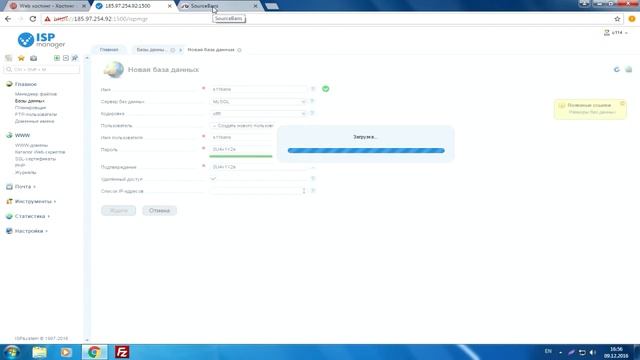
Task: Open the media player taskbar icon
Action: [66, 352]
